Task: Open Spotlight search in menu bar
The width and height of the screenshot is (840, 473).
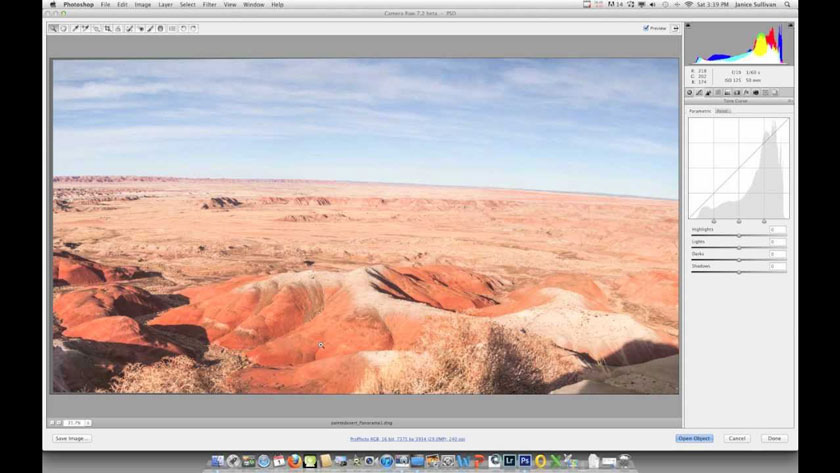Action: 788,4
